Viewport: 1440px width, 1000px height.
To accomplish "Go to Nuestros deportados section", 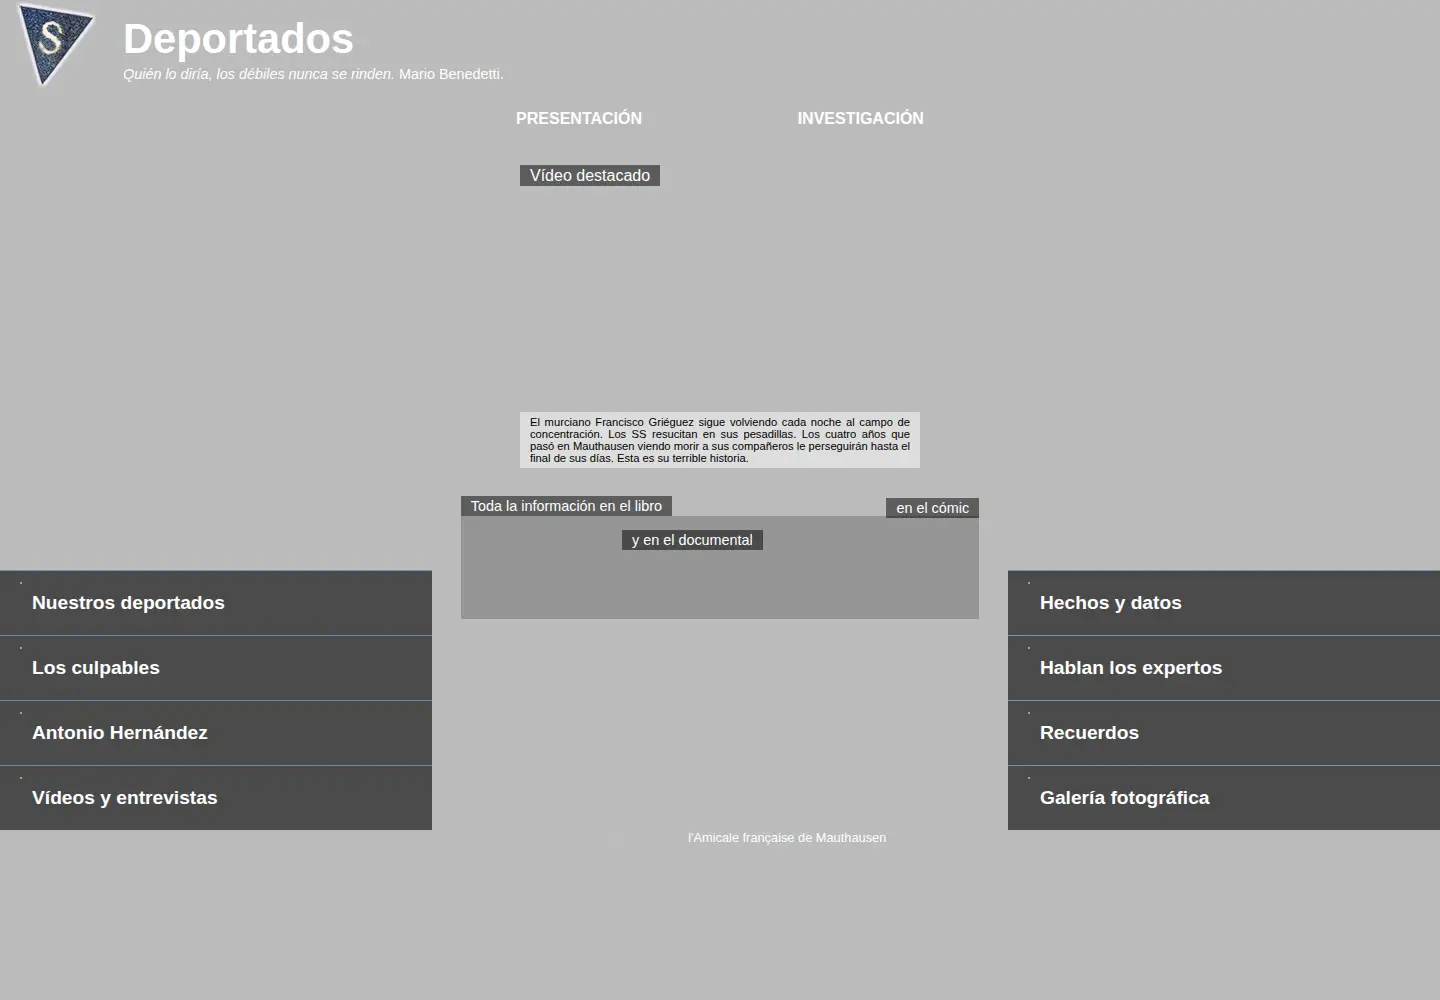I will click(x=216, y=603).
